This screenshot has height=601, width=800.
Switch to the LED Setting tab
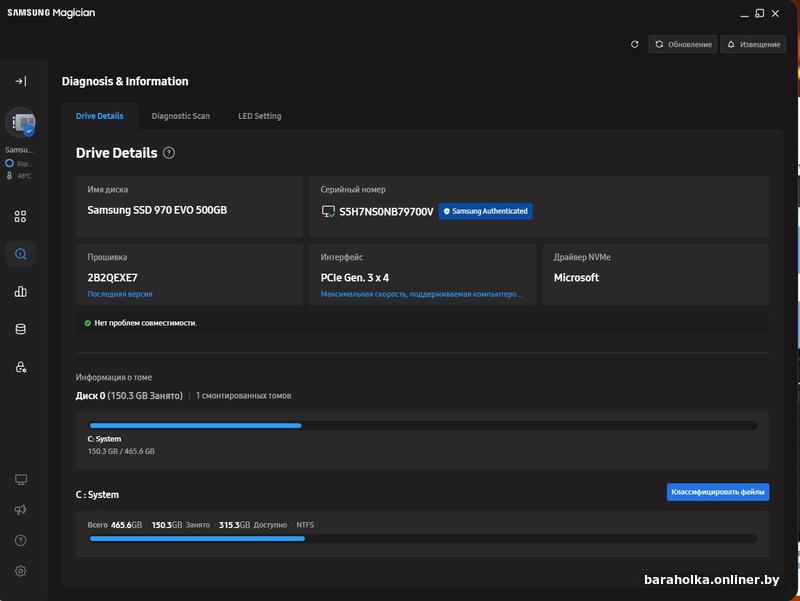click(259, 116)
